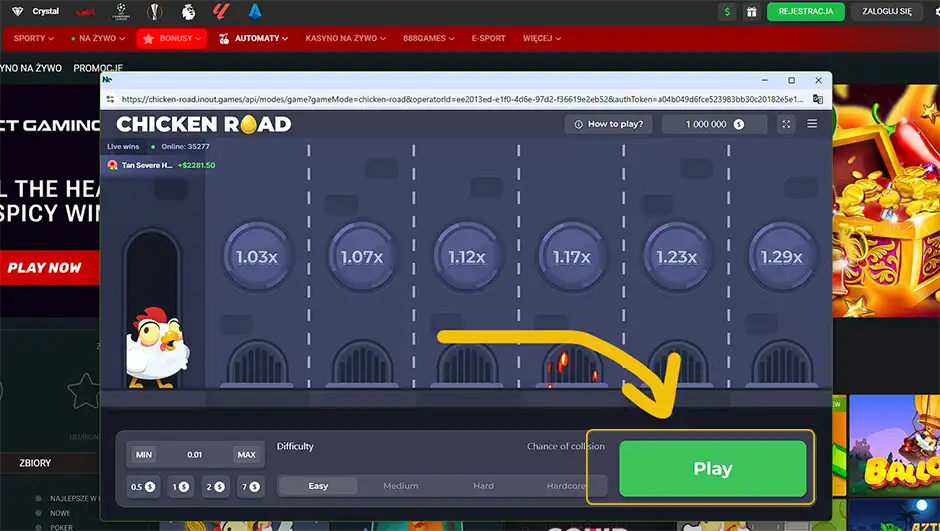
Task: Click the popup URL address bar
Action: [462, 99]
